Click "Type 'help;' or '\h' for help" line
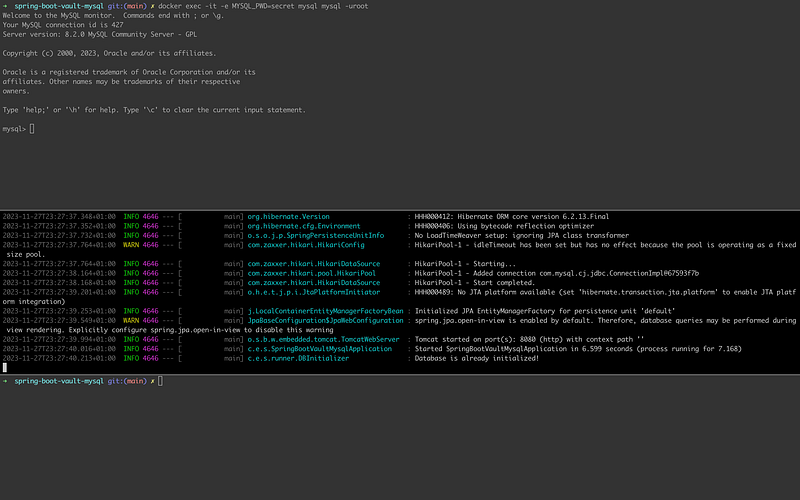This screenshot has width=800, height=500. (x=154, y=110)
